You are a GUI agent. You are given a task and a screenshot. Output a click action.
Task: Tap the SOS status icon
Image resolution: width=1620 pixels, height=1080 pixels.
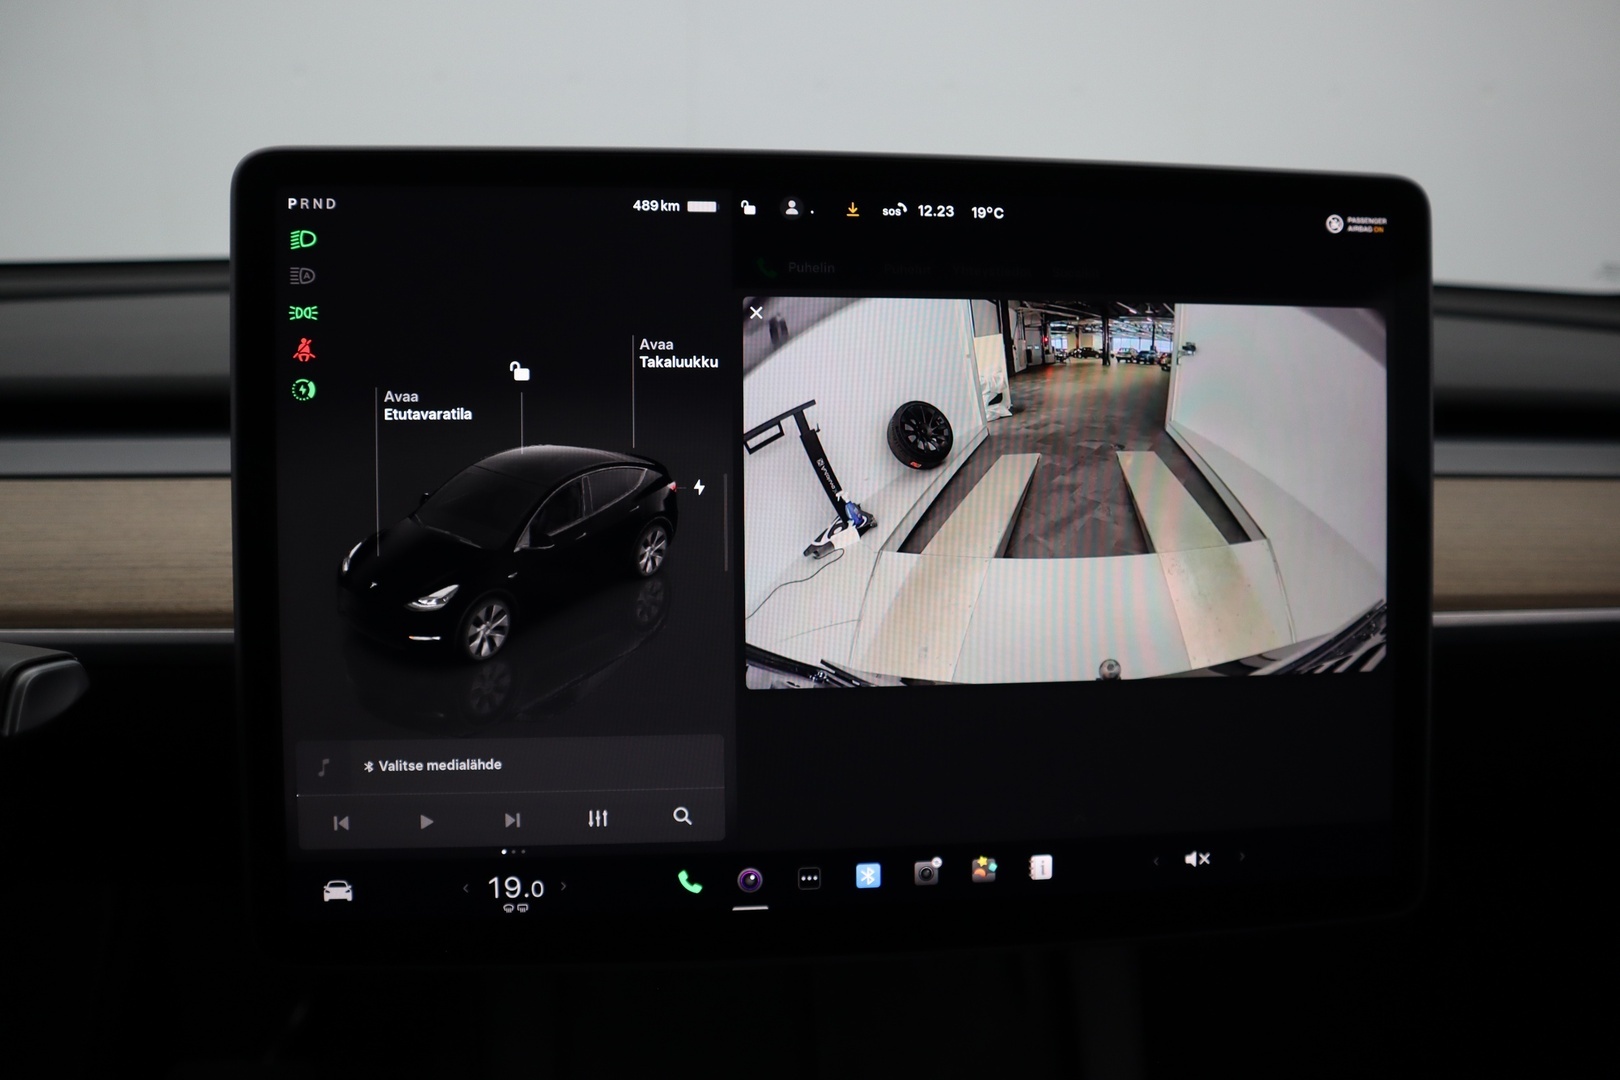point(892,210)
